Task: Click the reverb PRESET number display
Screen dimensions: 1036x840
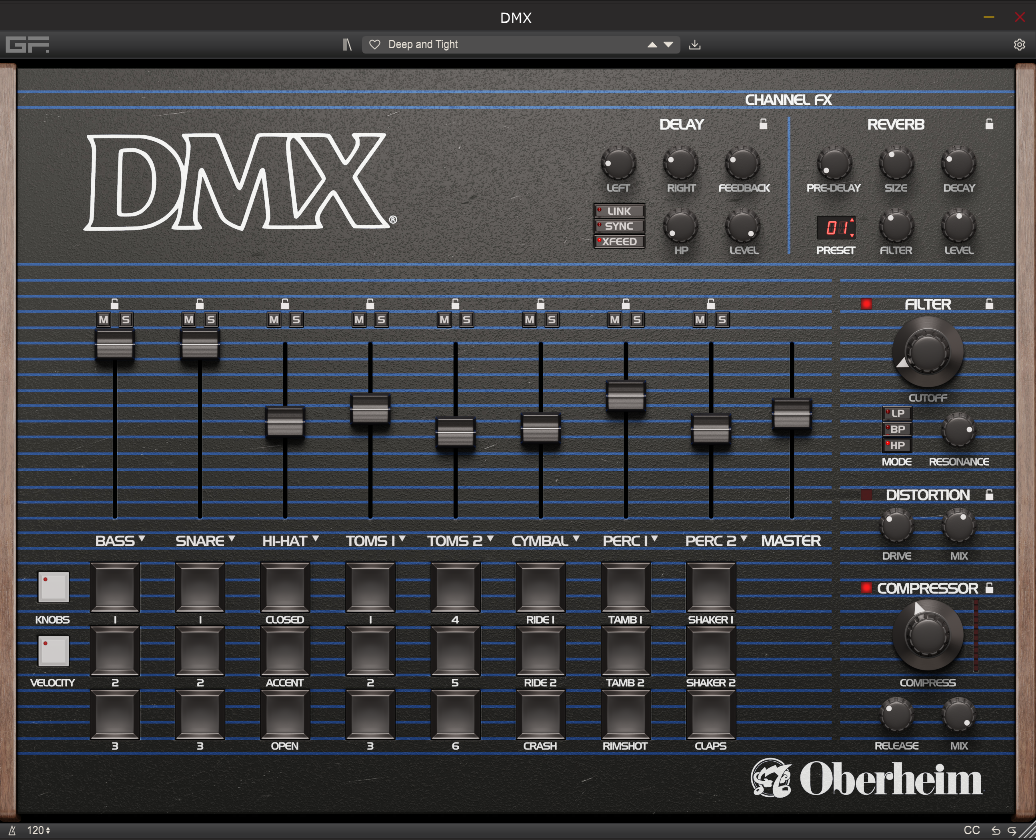Action: click(x=836, y=228)
